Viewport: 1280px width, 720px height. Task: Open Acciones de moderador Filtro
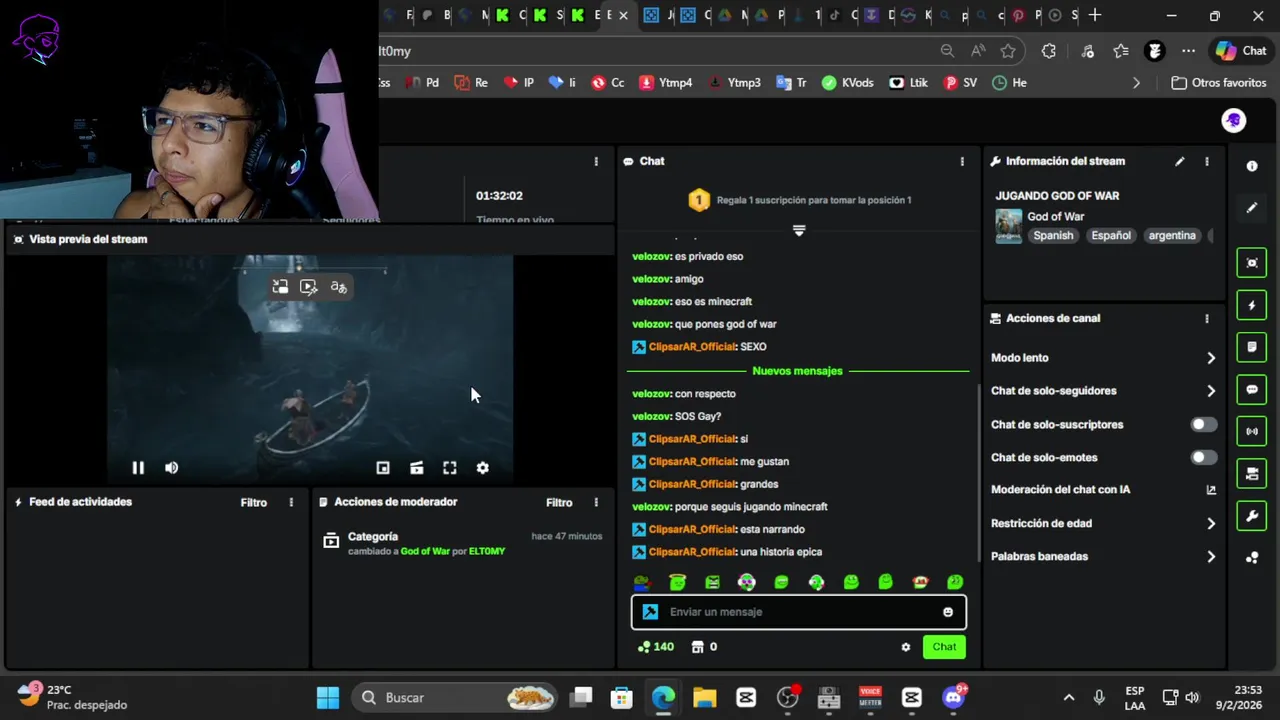point(559,503)
